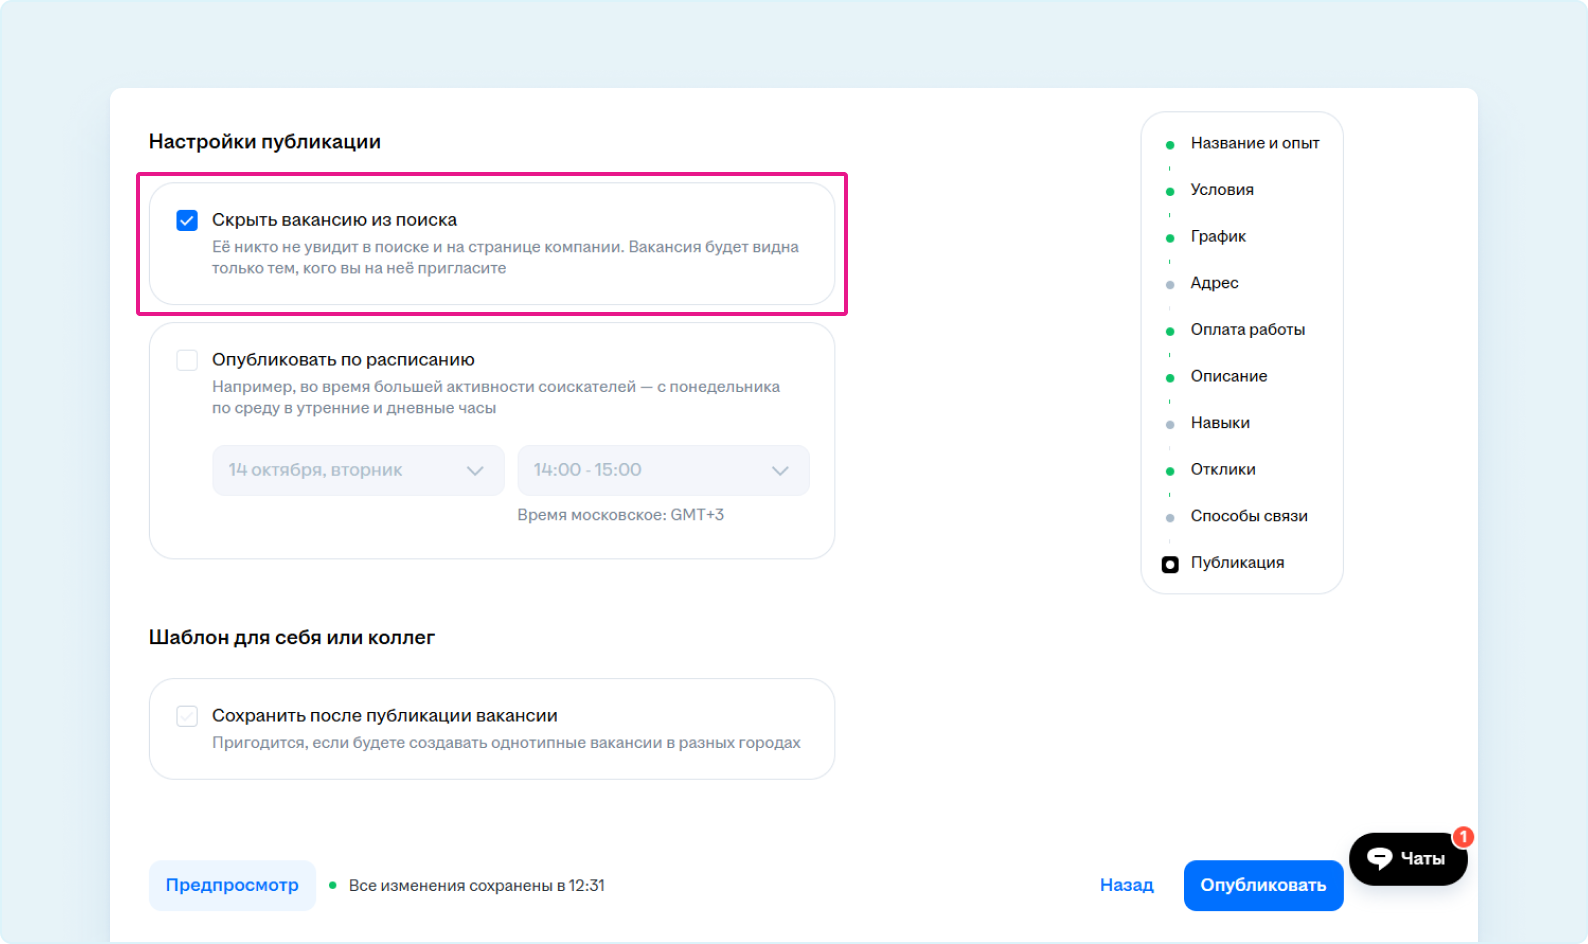Click the green dot beside Оплата работы

coord(1170,331)
